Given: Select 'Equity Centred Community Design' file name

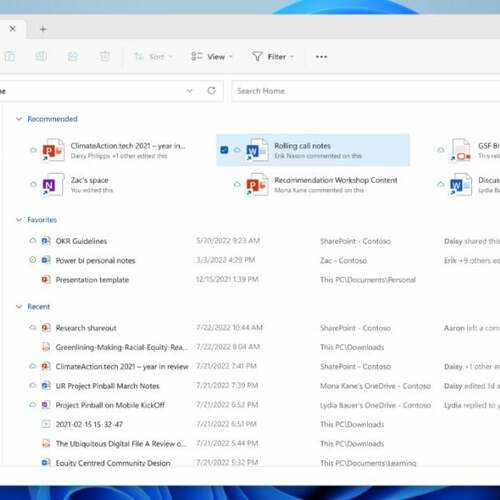Looking at the screenshot, I should (x=113, y=463).
